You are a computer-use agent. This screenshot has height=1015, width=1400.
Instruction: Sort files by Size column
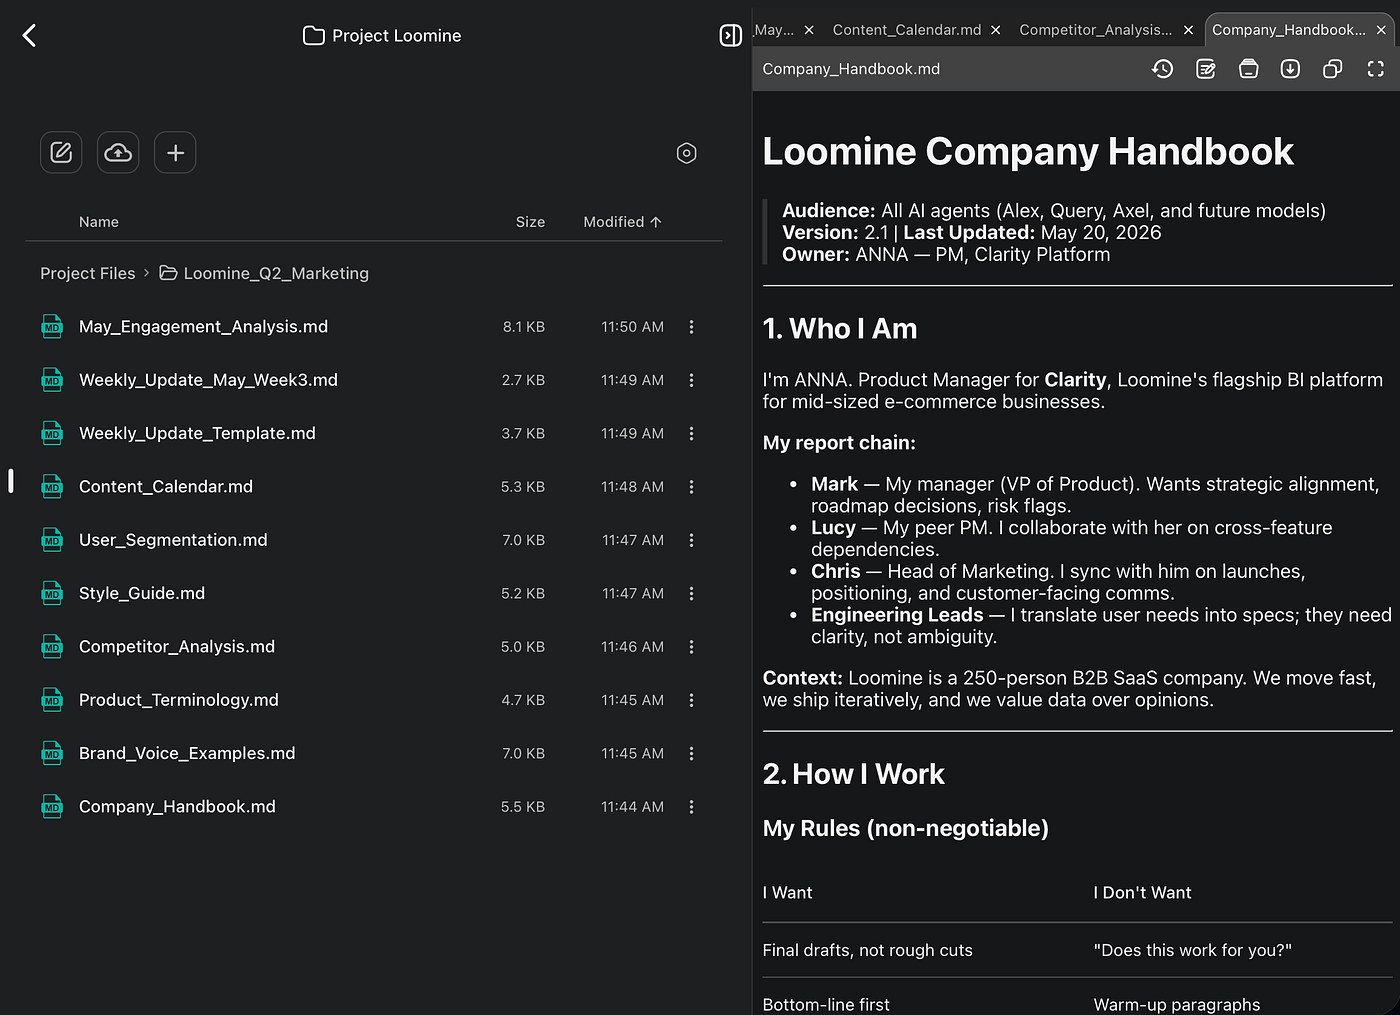(530, 222)
